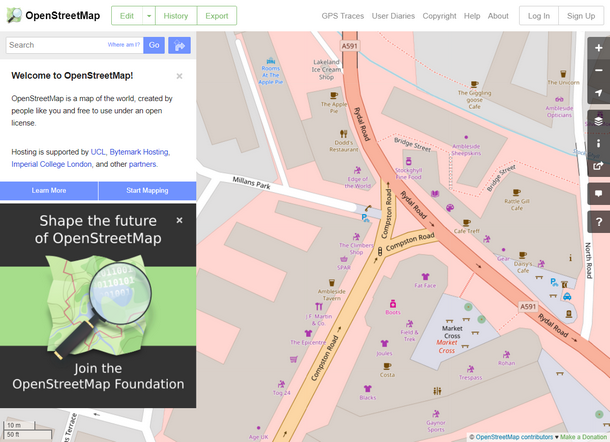Click the Edit button
610x442 pixels.
127,16
